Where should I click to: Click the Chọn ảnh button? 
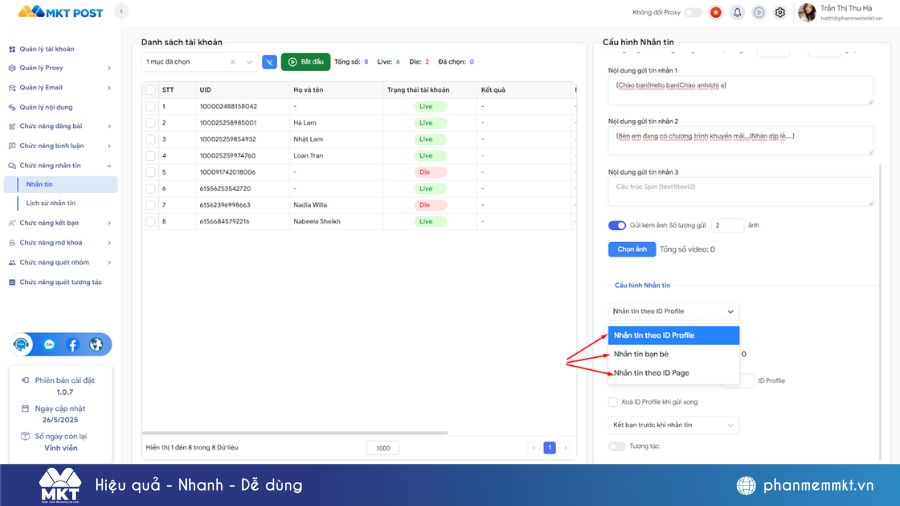coord(632,250)
